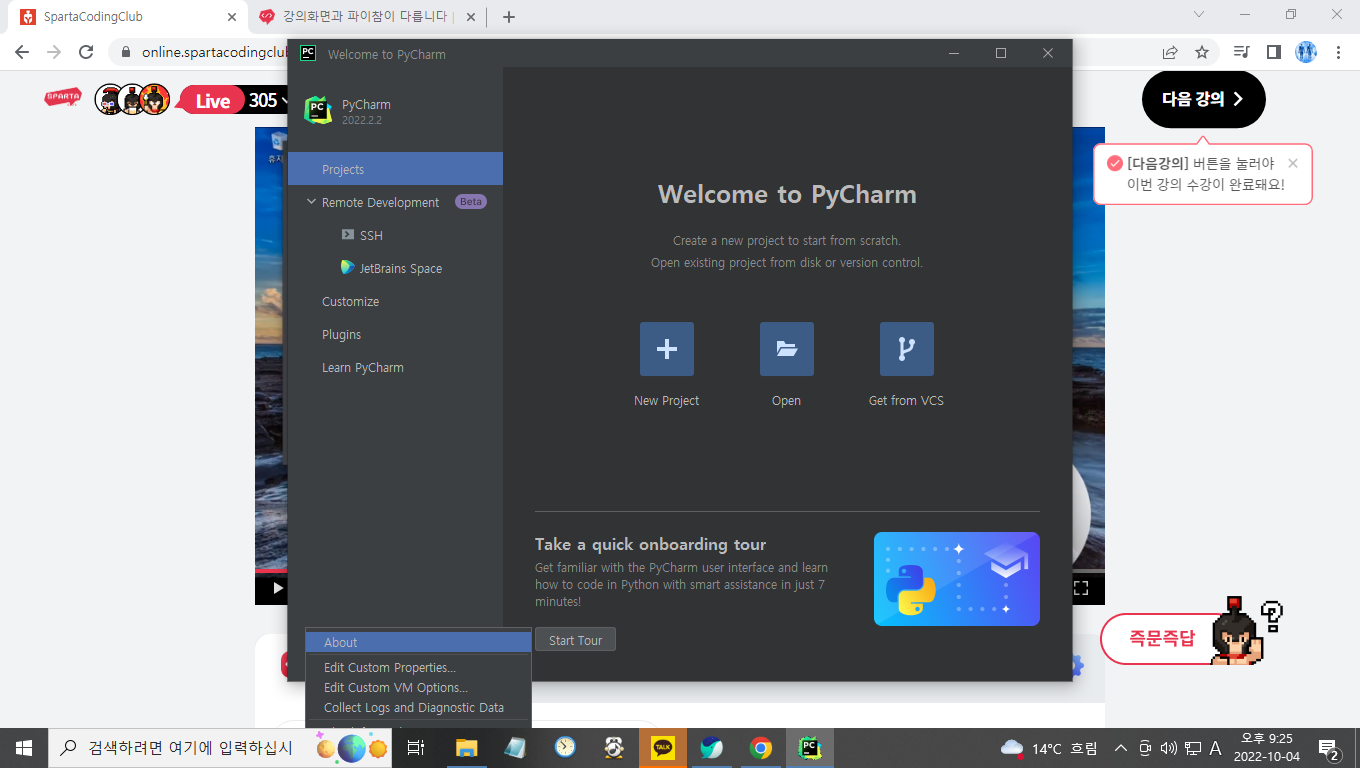Screen dimensions: 1360x768
Task: Click the Get from VCS branch icon
Action: [907, 349]
